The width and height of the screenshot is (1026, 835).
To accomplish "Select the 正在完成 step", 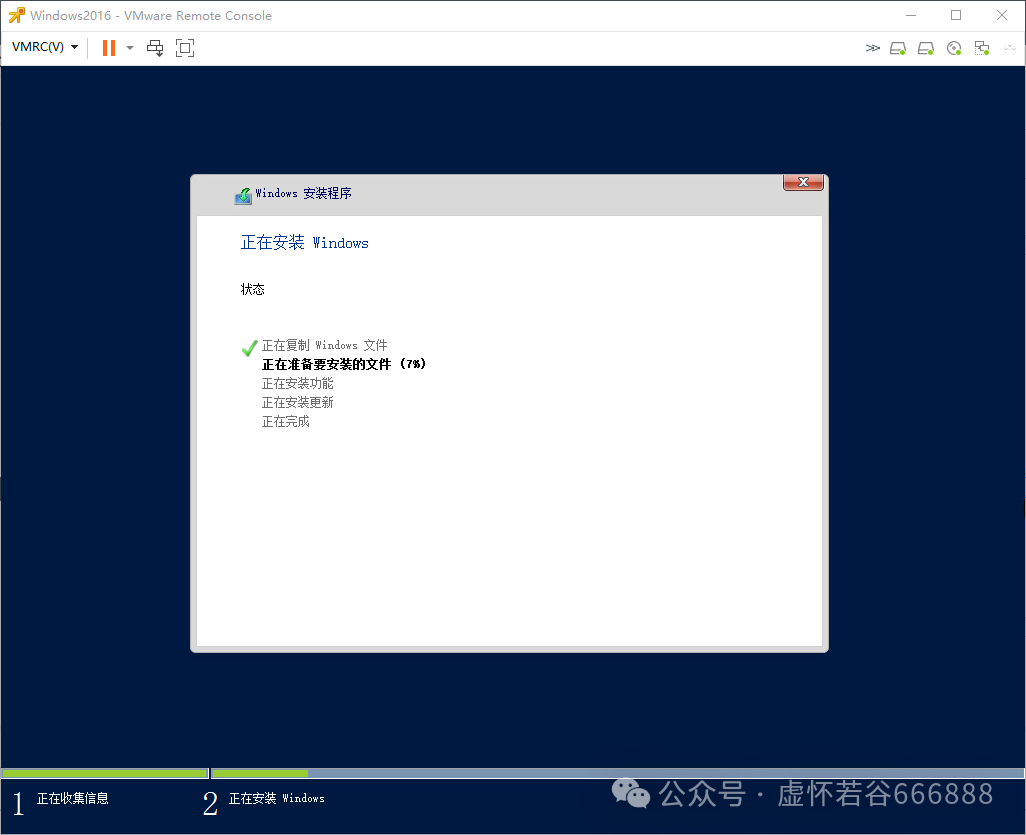I will click(x=285, y=421).
